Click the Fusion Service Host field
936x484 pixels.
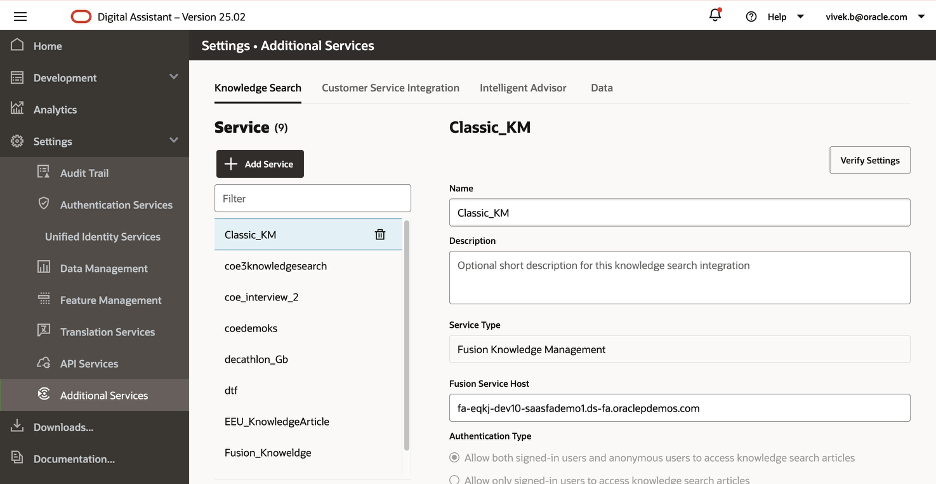coord(679,408)
